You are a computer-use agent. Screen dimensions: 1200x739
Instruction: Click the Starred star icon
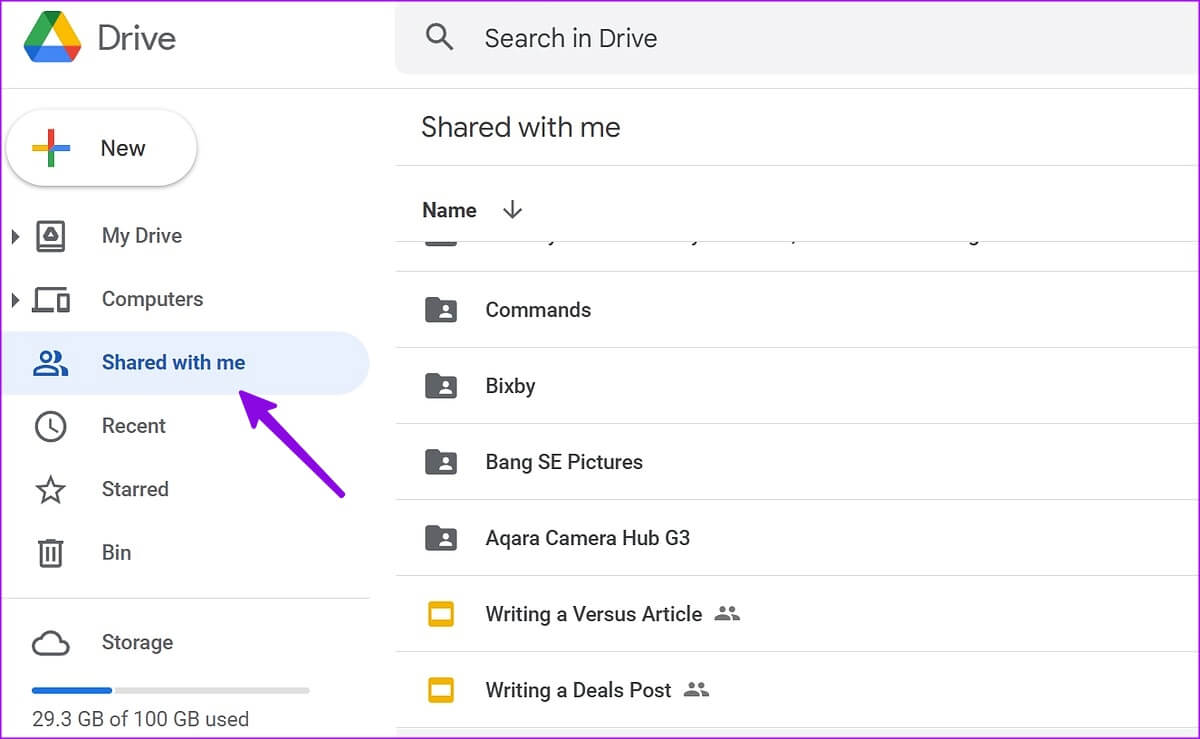50,490
